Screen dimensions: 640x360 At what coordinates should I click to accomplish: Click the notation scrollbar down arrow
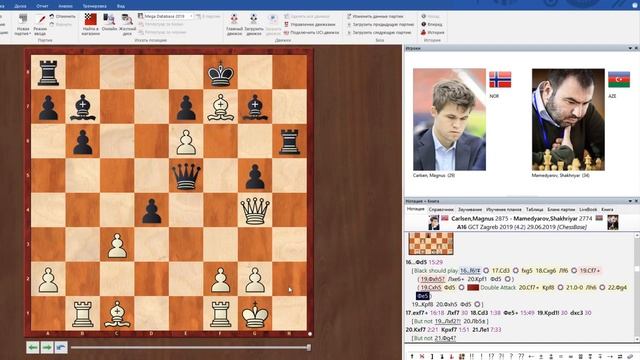637,339
